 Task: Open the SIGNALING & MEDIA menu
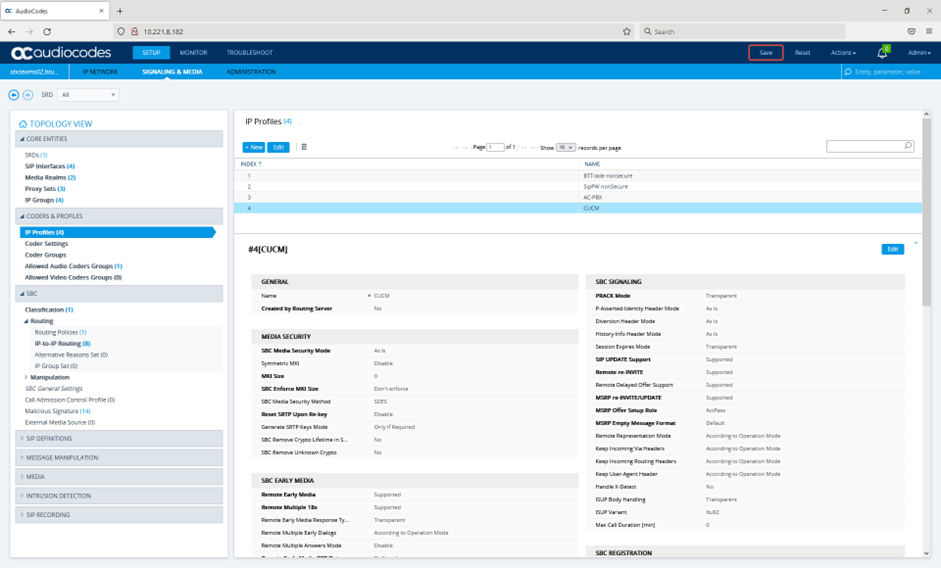coord(172,72)
